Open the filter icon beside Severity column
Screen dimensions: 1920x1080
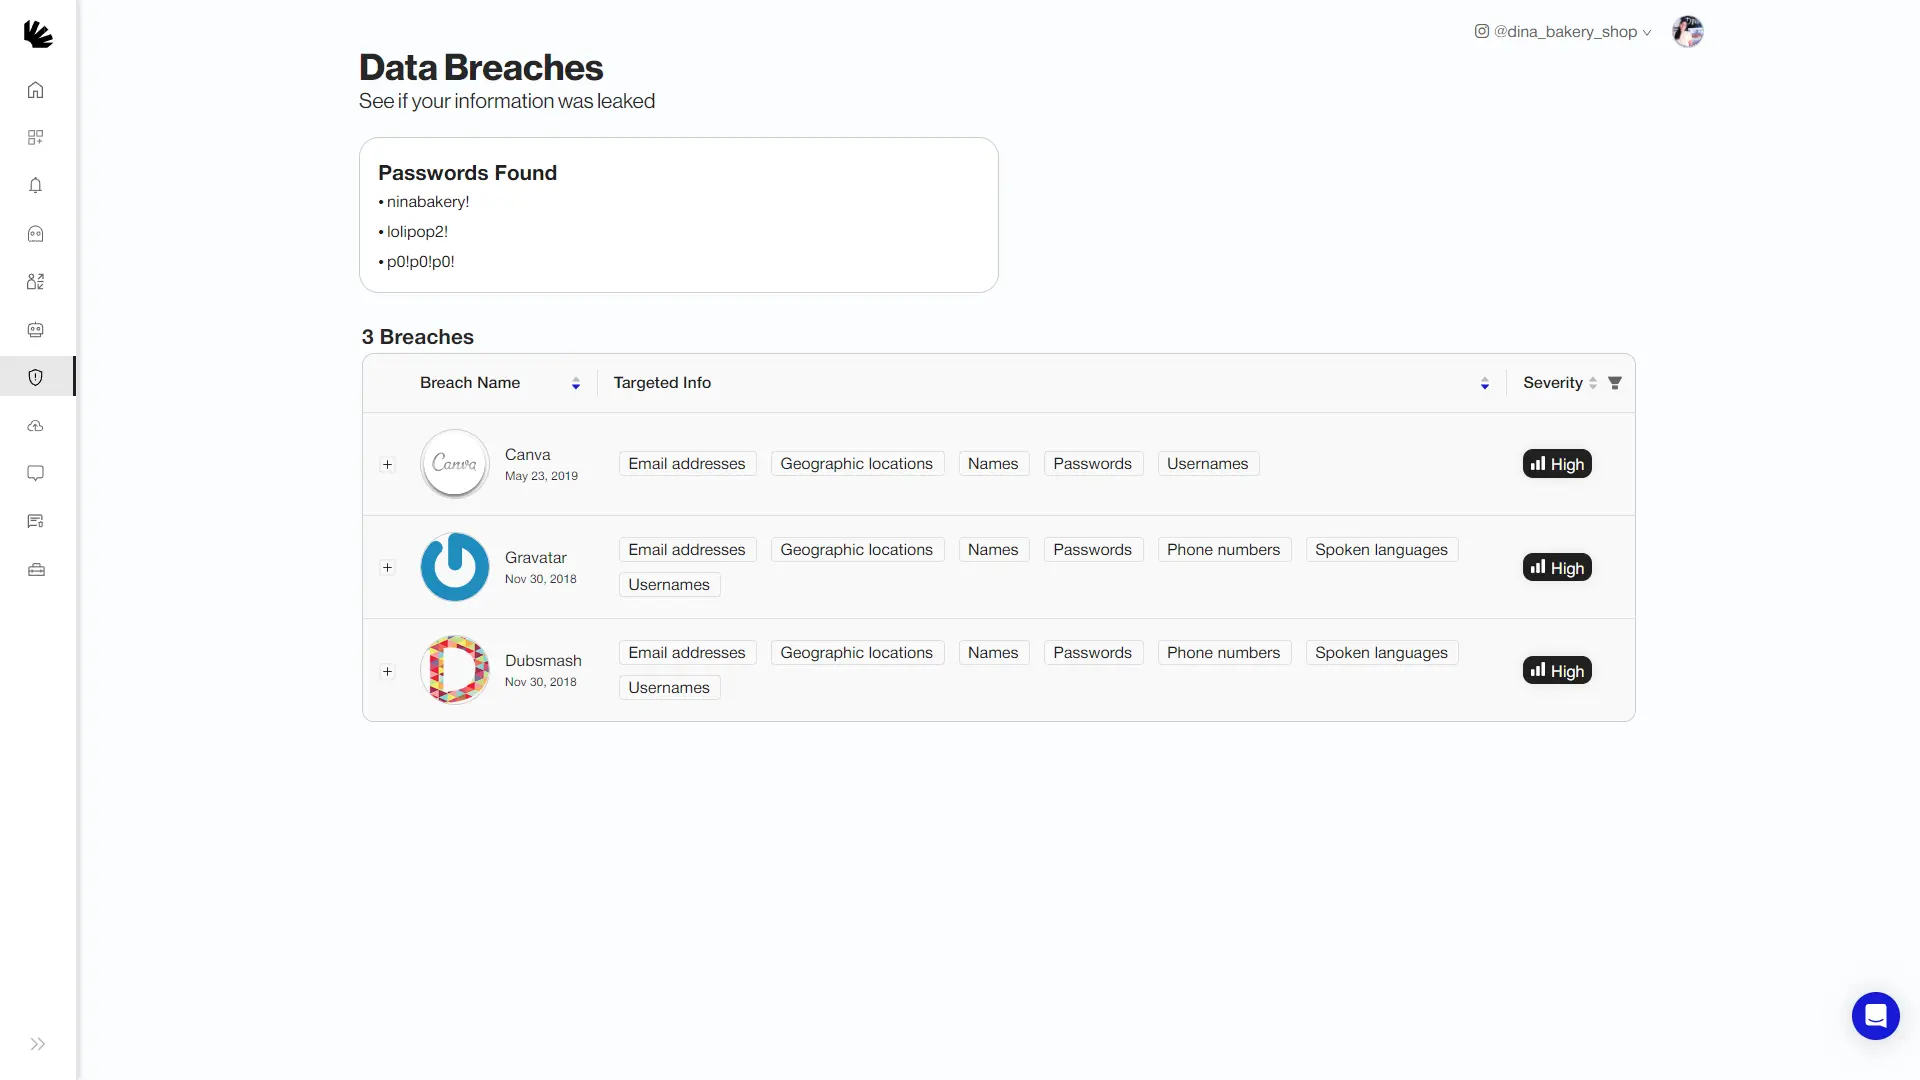1615,383
